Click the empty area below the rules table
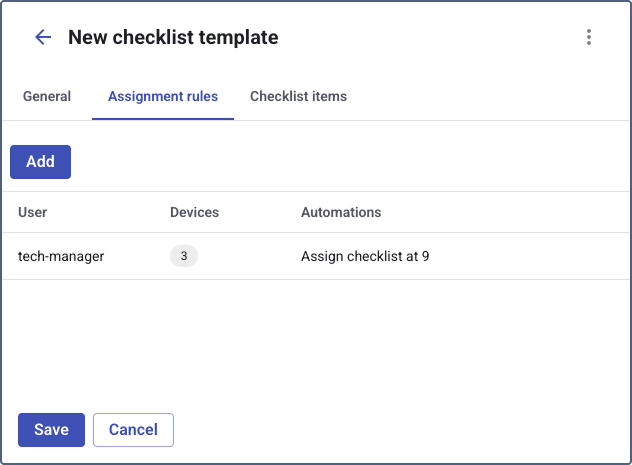Viewport: 632px width, 465px height. point(316,340)
